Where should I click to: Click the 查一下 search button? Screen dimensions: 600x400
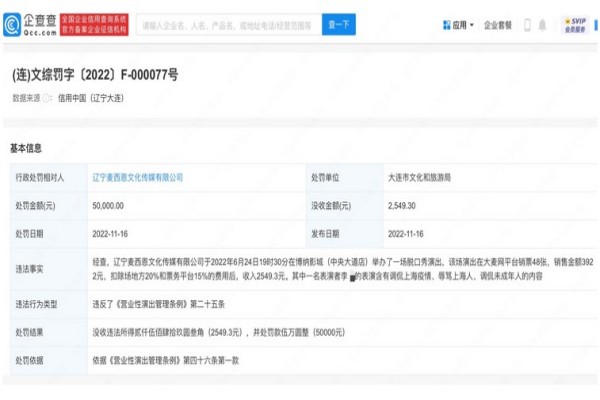pyautogui.click(x=339, y=25)
